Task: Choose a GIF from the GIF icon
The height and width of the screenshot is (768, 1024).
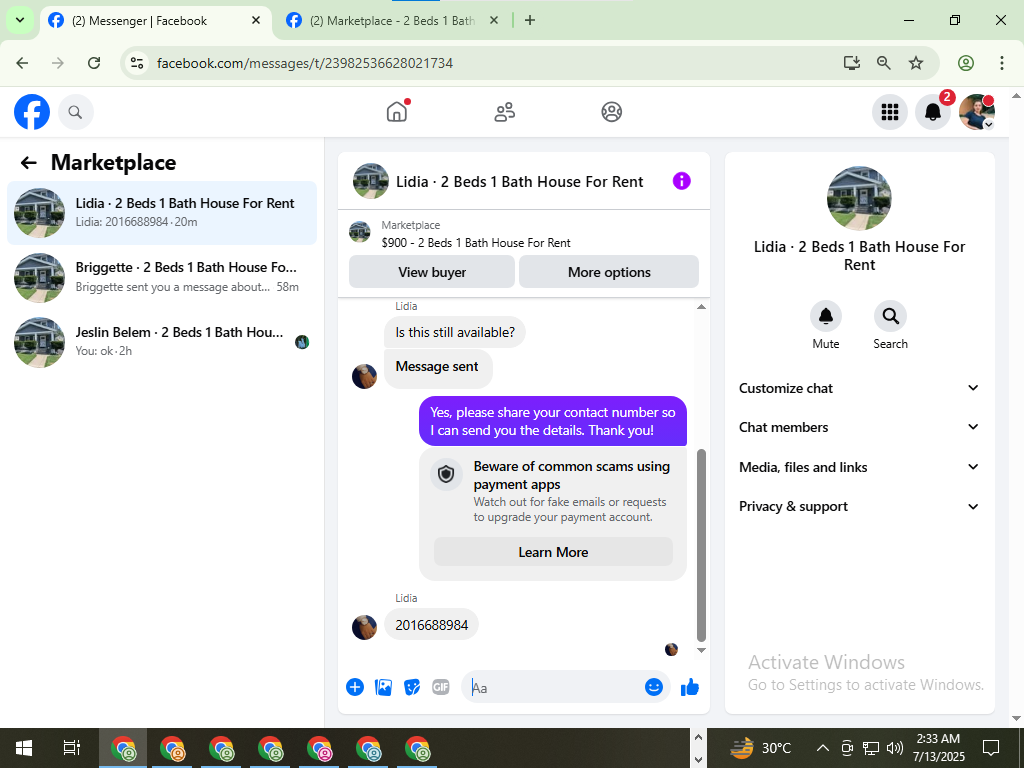Action: click(x=441, y=687)
